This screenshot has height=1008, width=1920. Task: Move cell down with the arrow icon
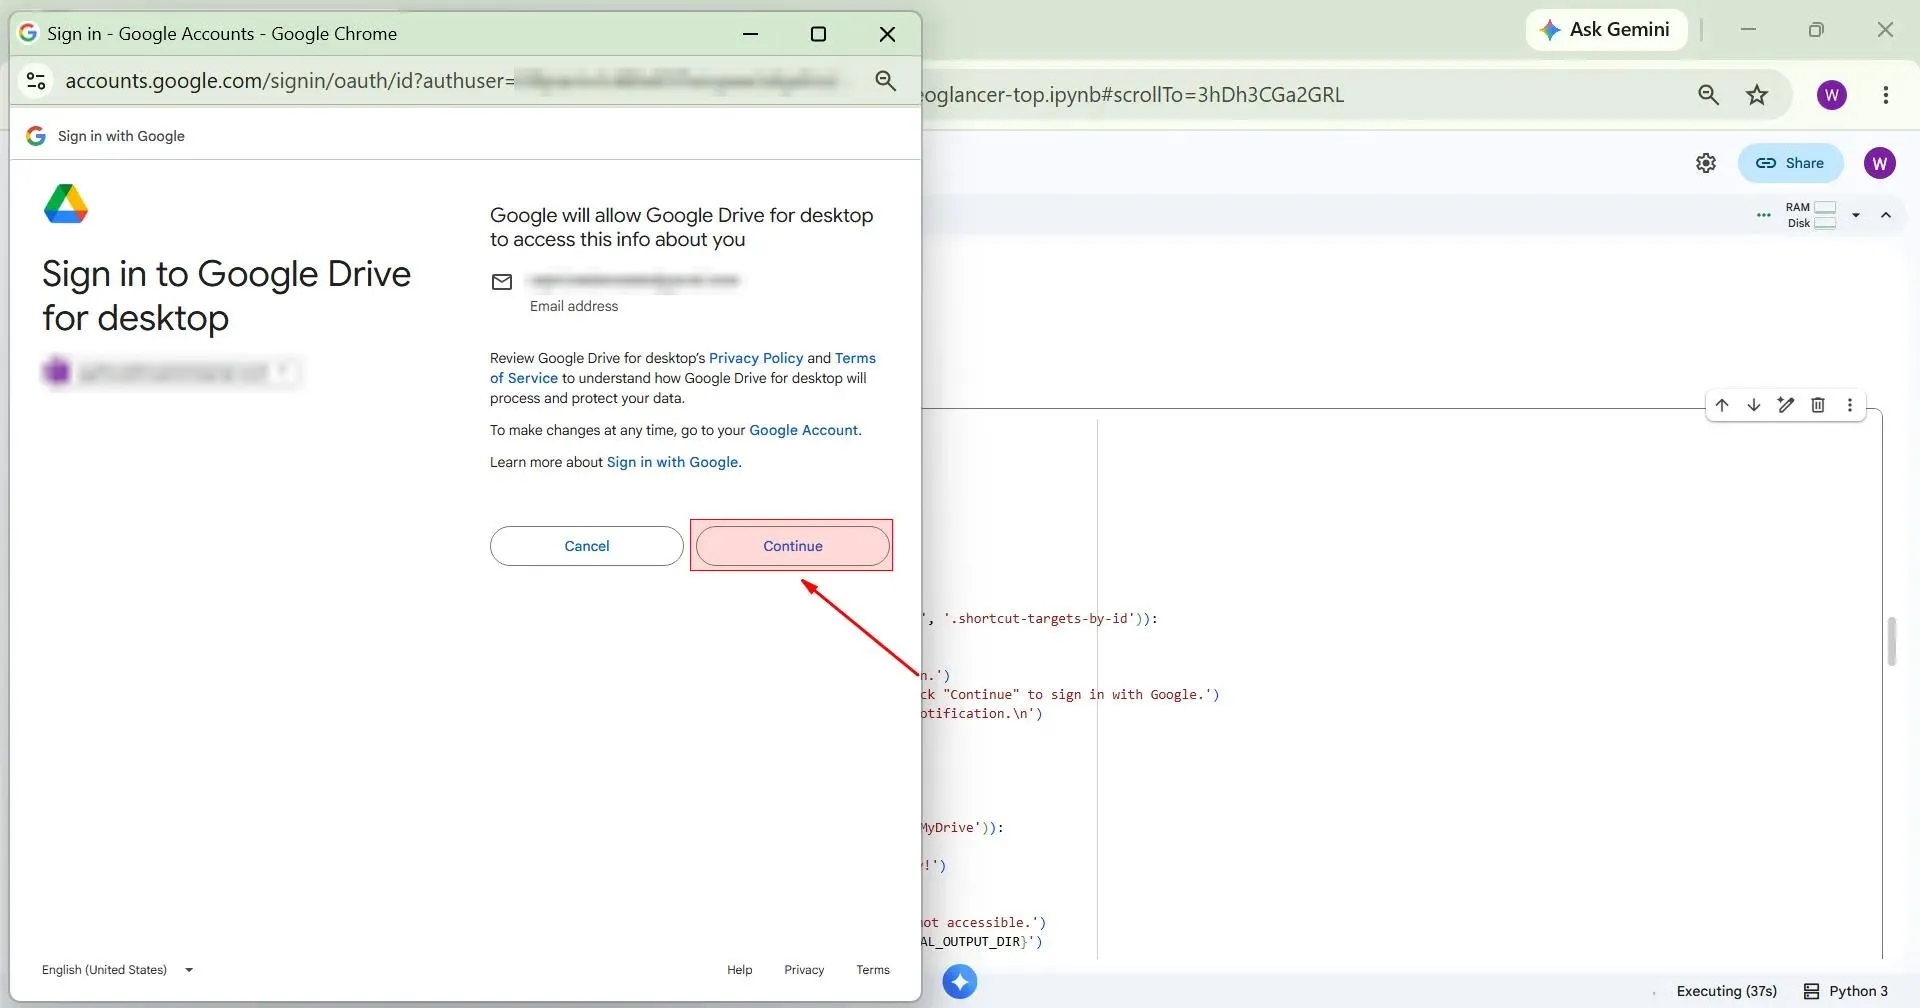tap(1754, 405)
